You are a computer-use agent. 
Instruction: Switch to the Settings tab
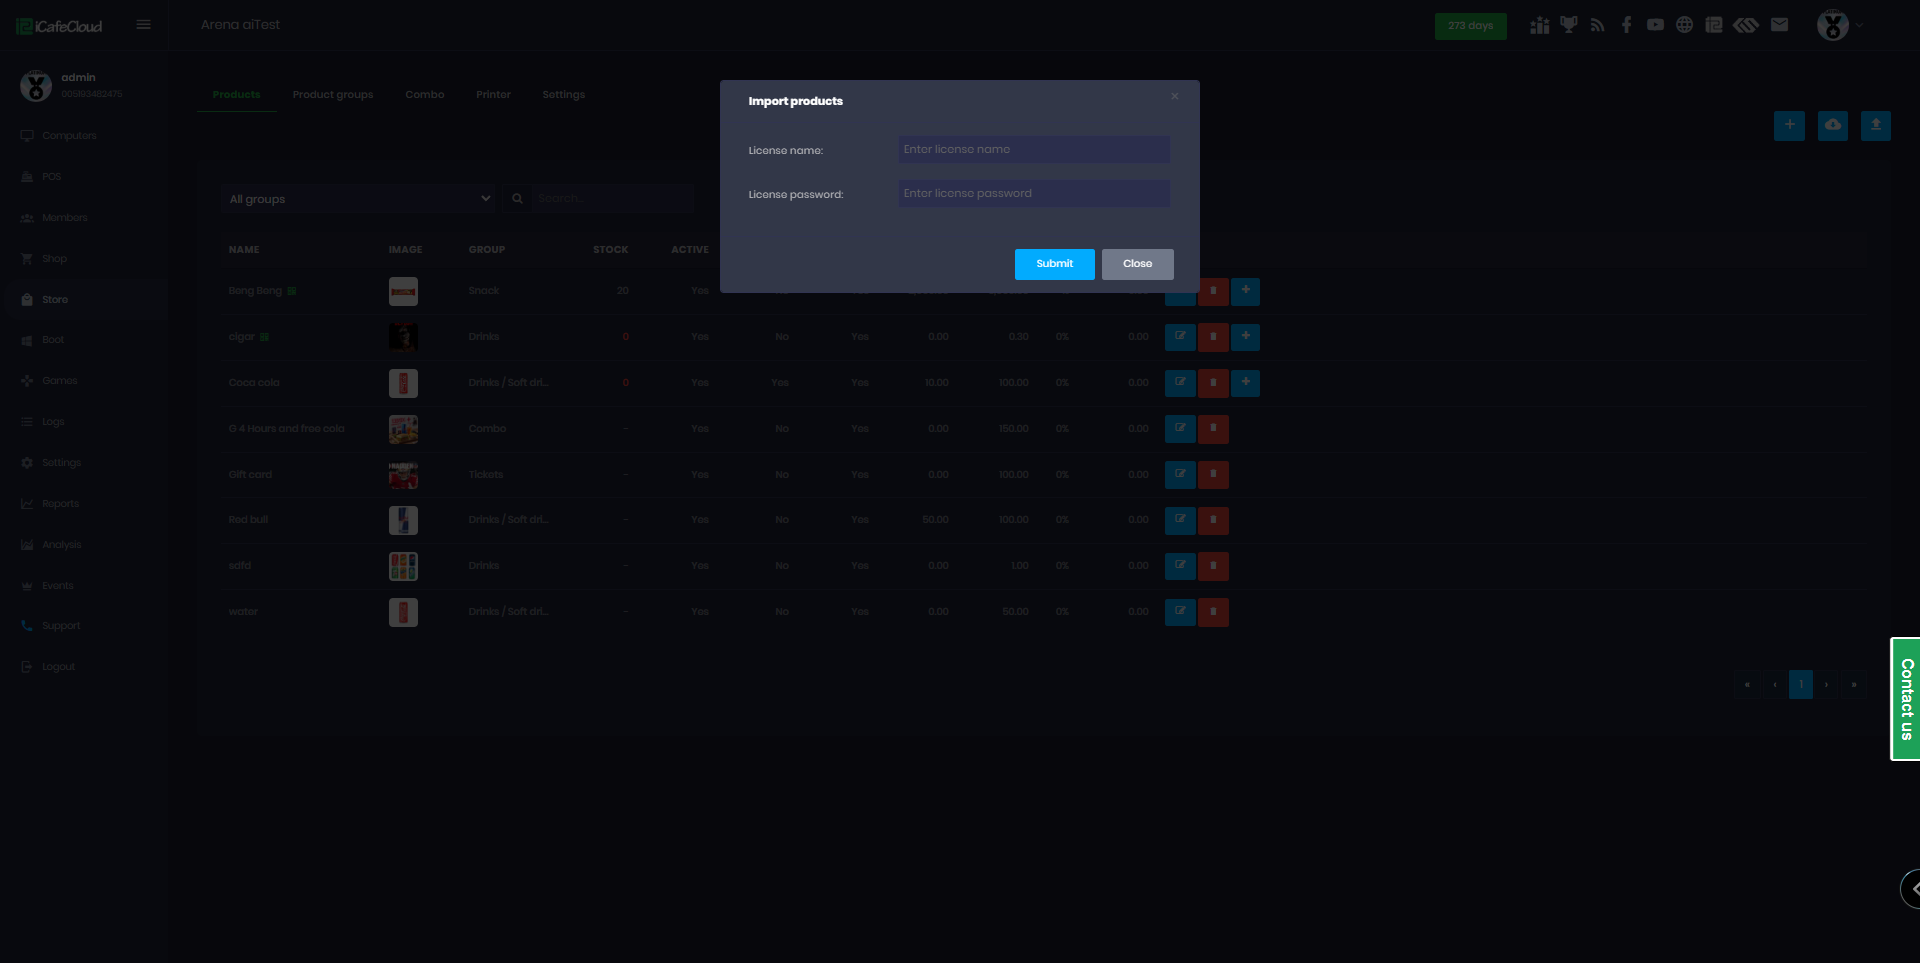(x=564, y=95)
